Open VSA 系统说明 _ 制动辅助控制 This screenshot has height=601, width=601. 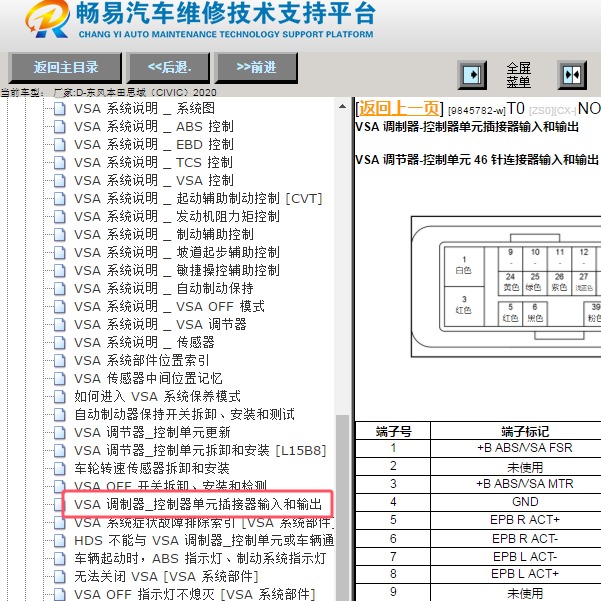click(x=164, y=235)
